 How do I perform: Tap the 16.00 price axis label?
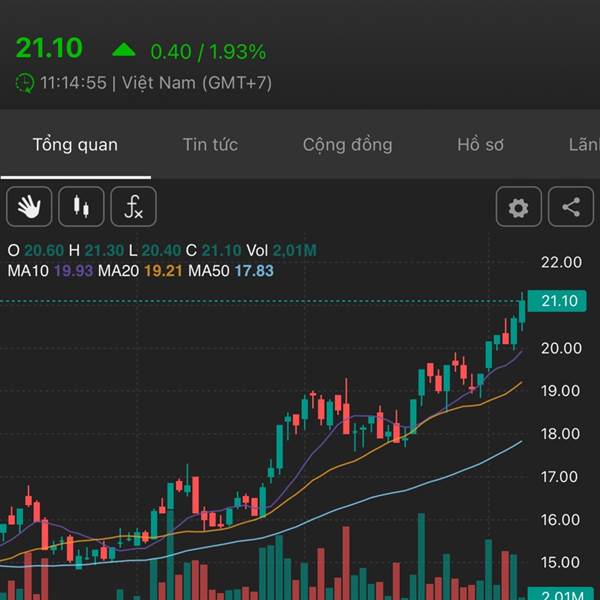click(560, 520)
